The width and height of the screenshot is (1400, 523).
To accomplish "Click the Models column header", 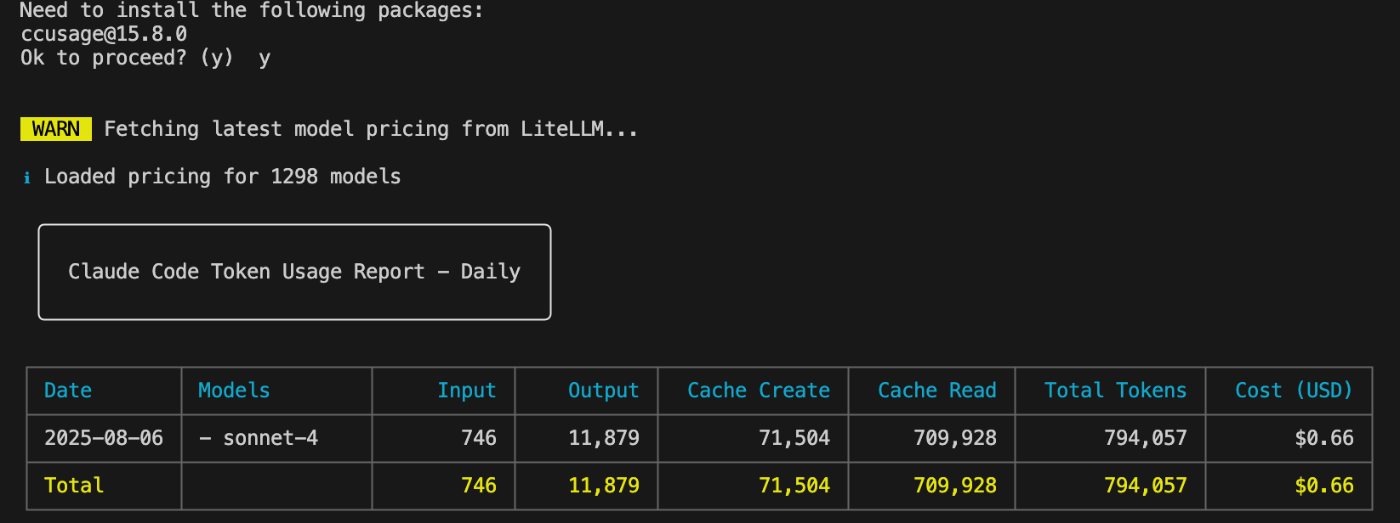I will tap(234, 390).
